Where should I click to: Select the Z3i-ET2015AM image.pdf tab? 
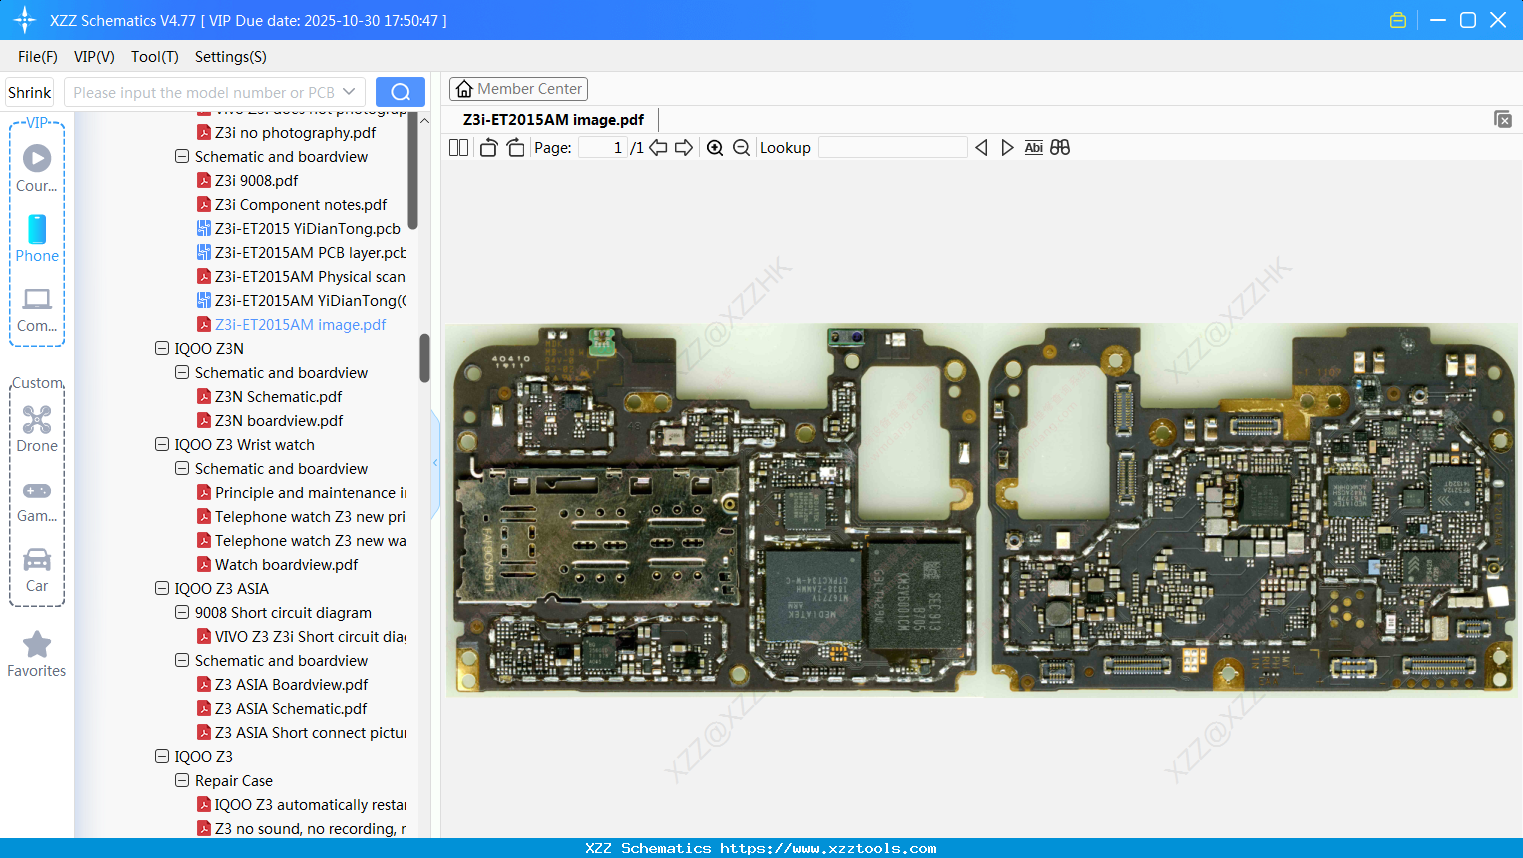[553, 120]
